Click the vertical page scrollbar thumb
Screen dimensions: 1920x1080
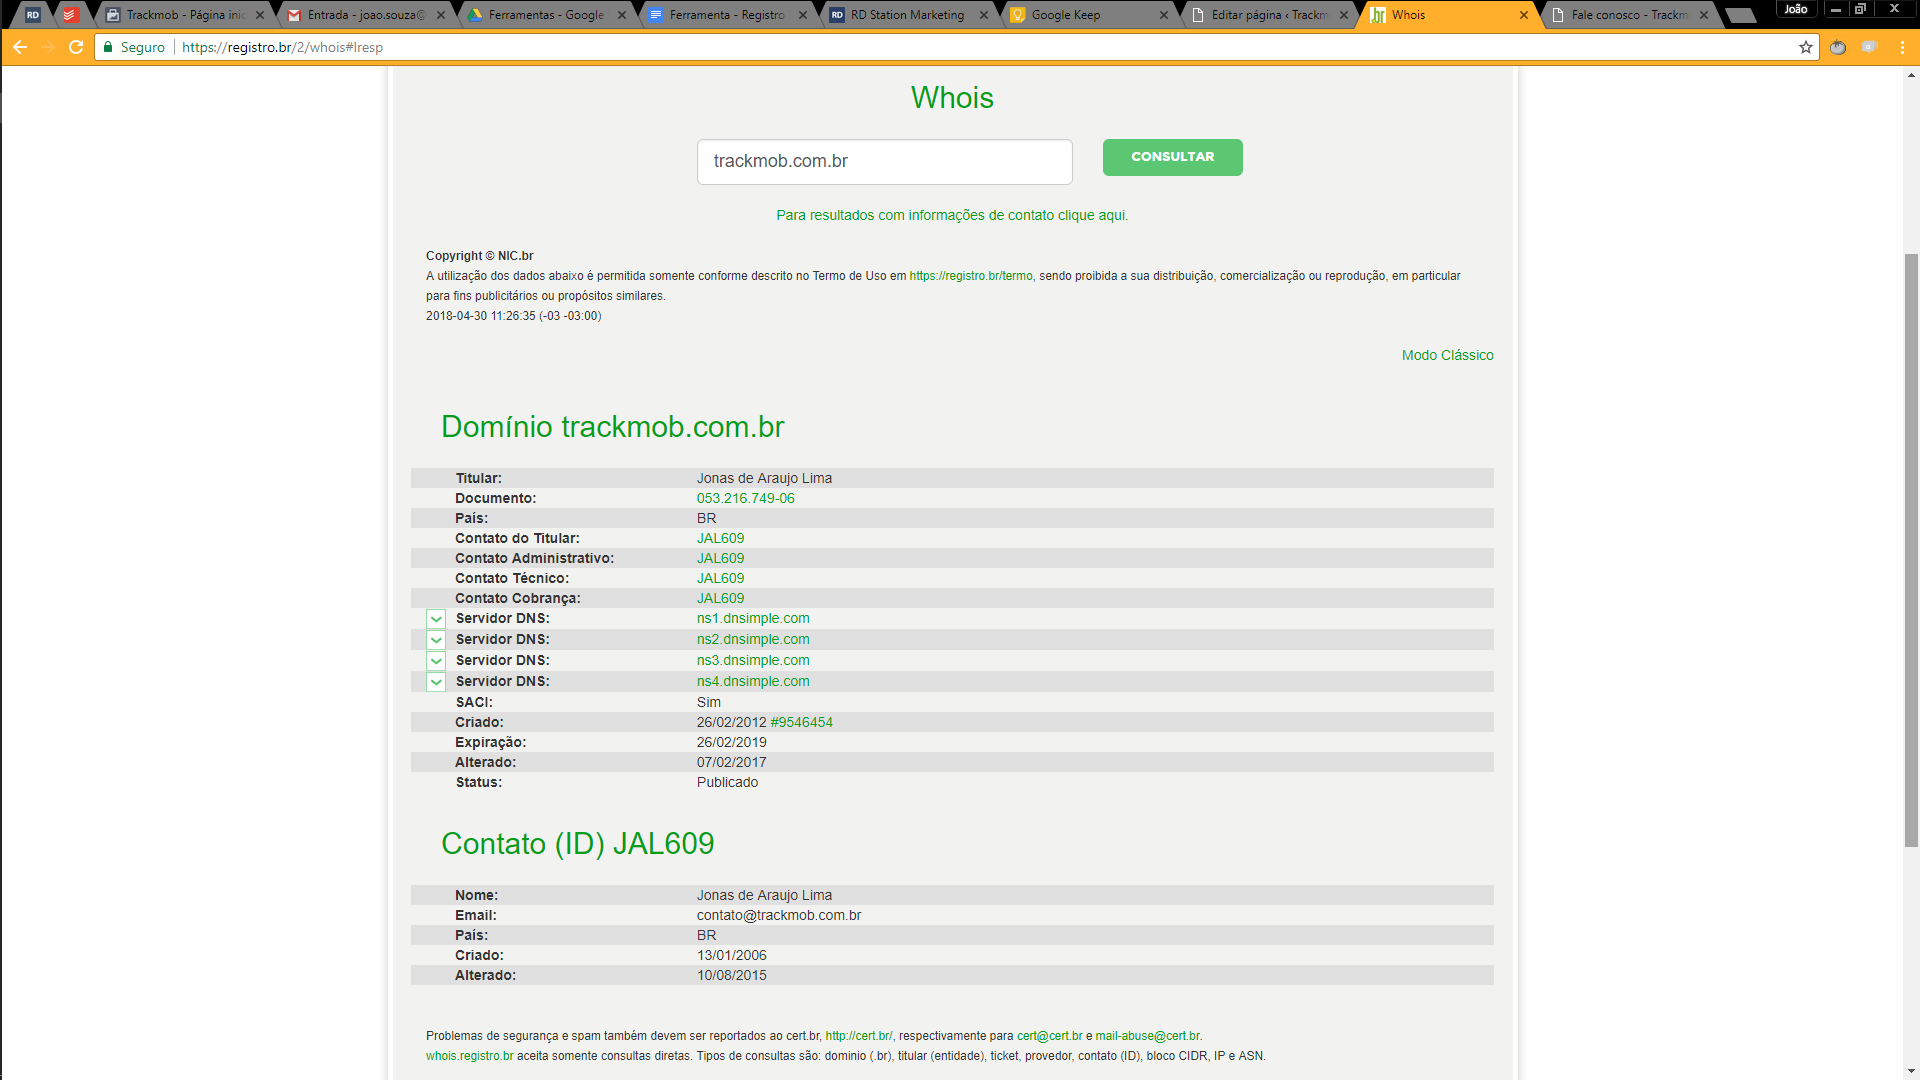click(x=1911, y=550)
